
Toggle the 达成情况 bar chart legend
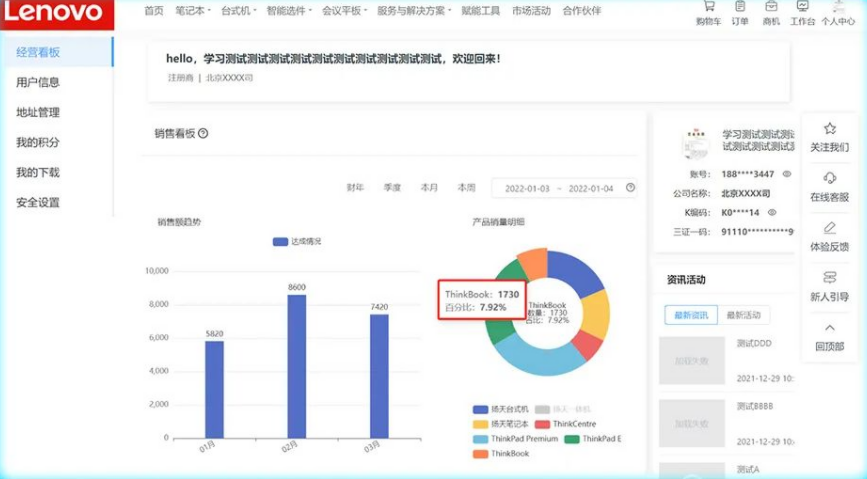296,241
